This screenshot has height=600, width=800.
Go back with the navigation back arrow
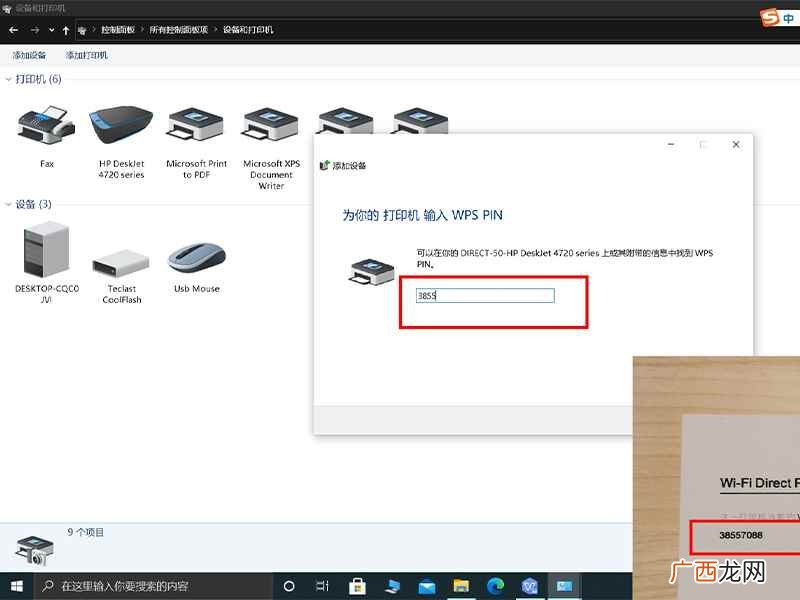pos(14,30)
